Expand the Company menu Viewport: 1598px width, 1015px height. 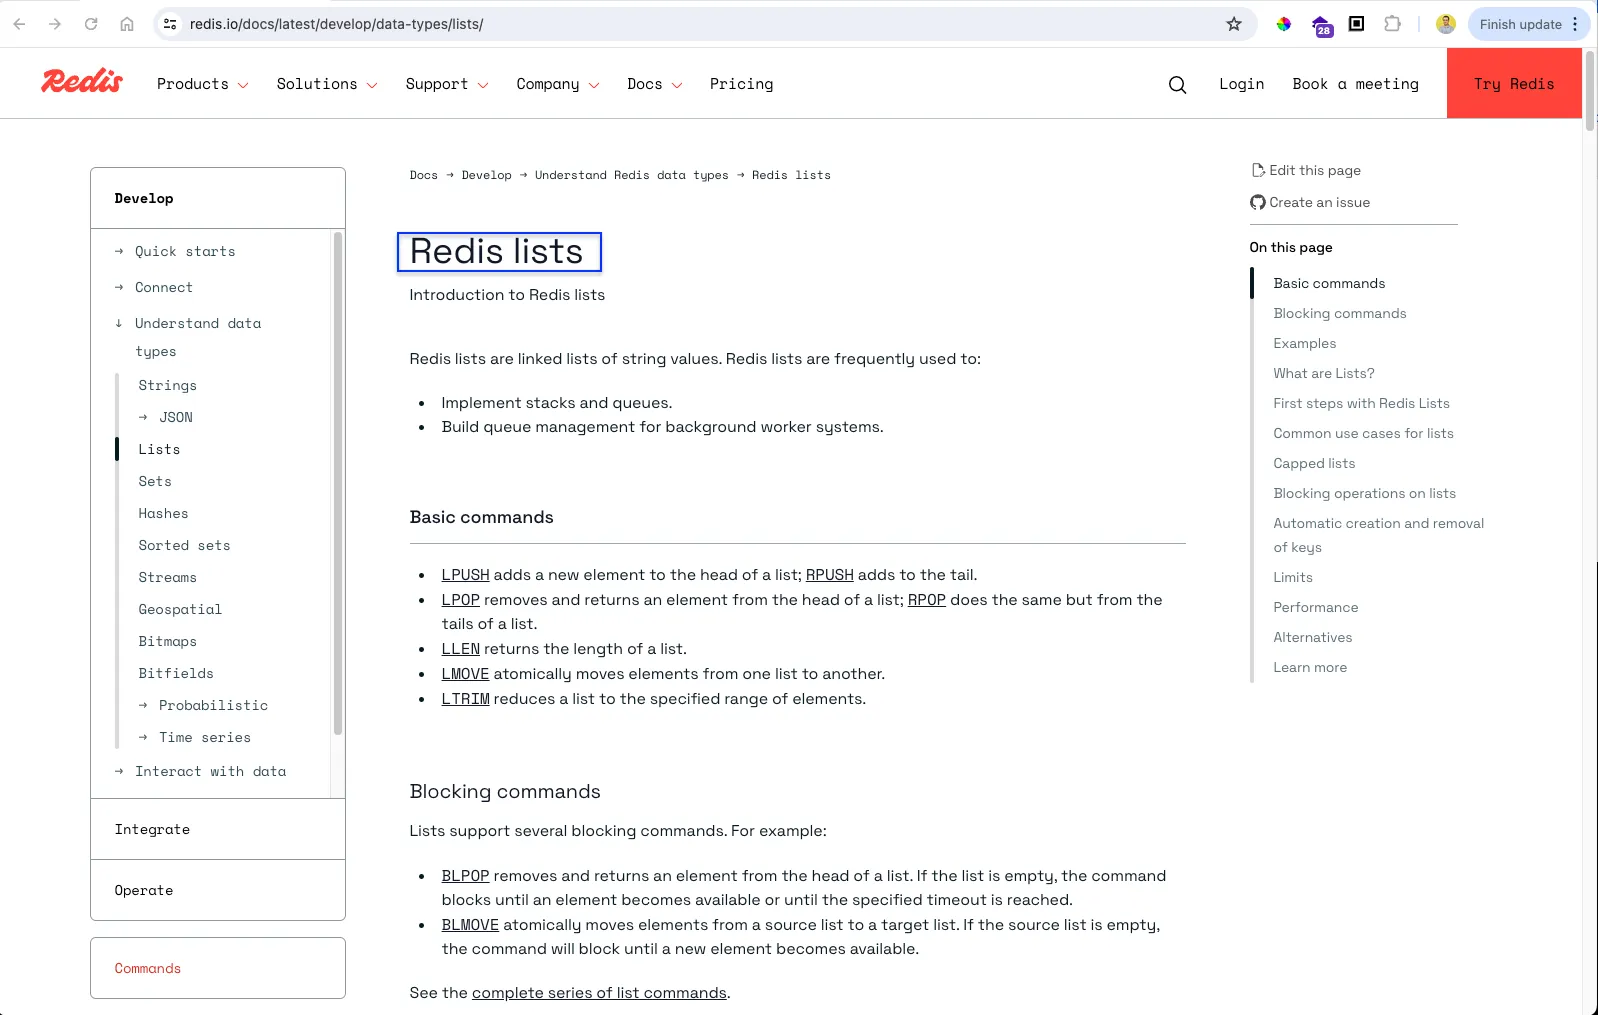[558, 84]
